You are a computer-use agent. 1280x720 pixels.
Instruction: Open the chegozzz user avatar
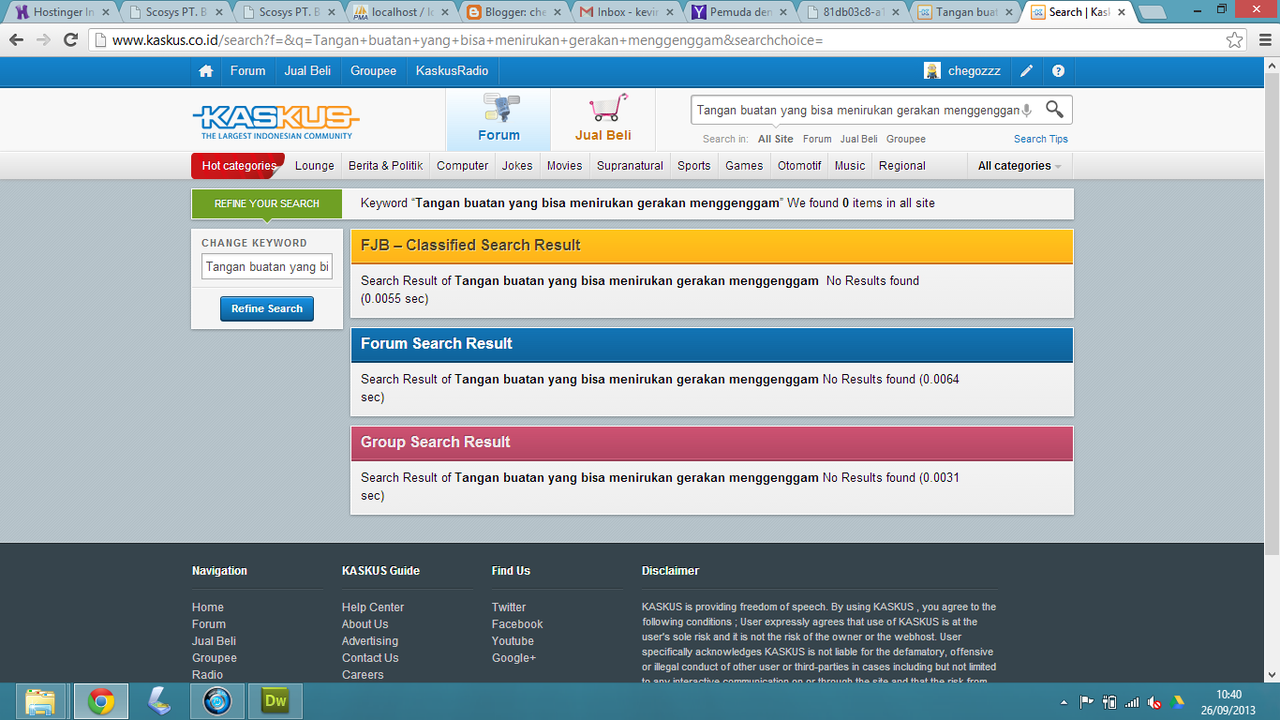932,71
